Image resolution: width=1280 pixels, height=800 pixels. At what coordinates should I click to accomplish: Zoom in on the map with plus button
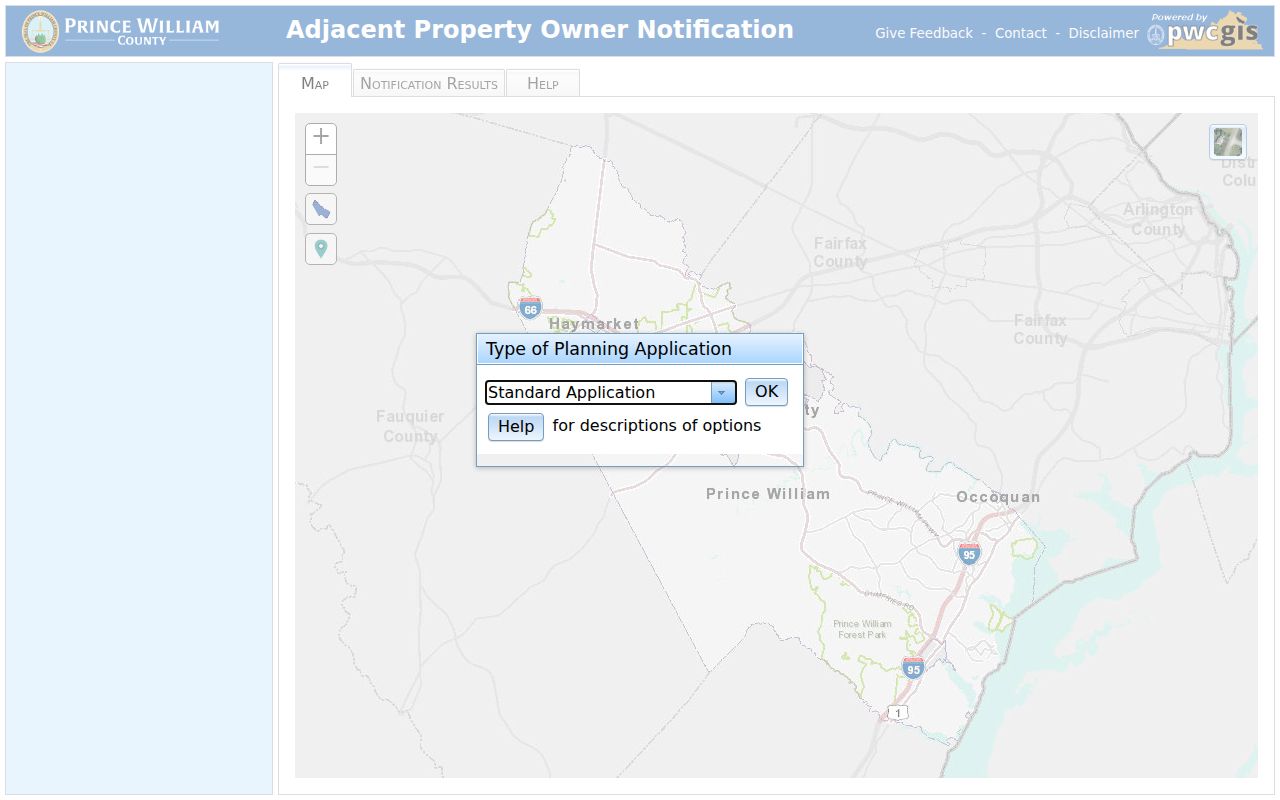[321, 139]
